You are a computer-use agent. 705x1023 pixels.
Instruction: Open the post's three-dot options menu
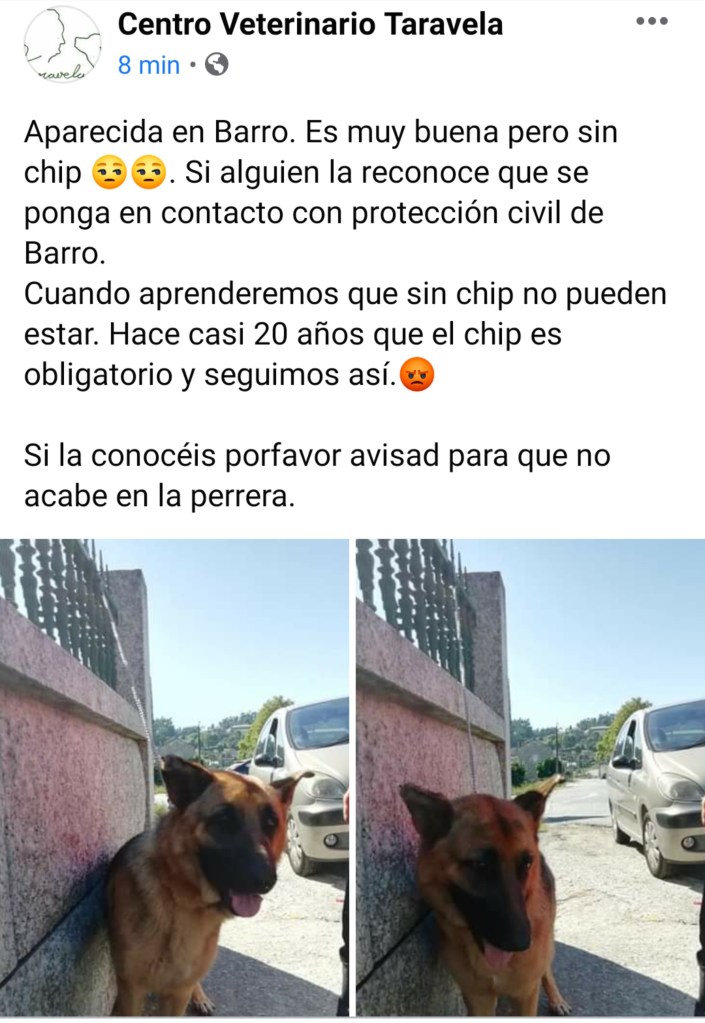tap(652, 22)
